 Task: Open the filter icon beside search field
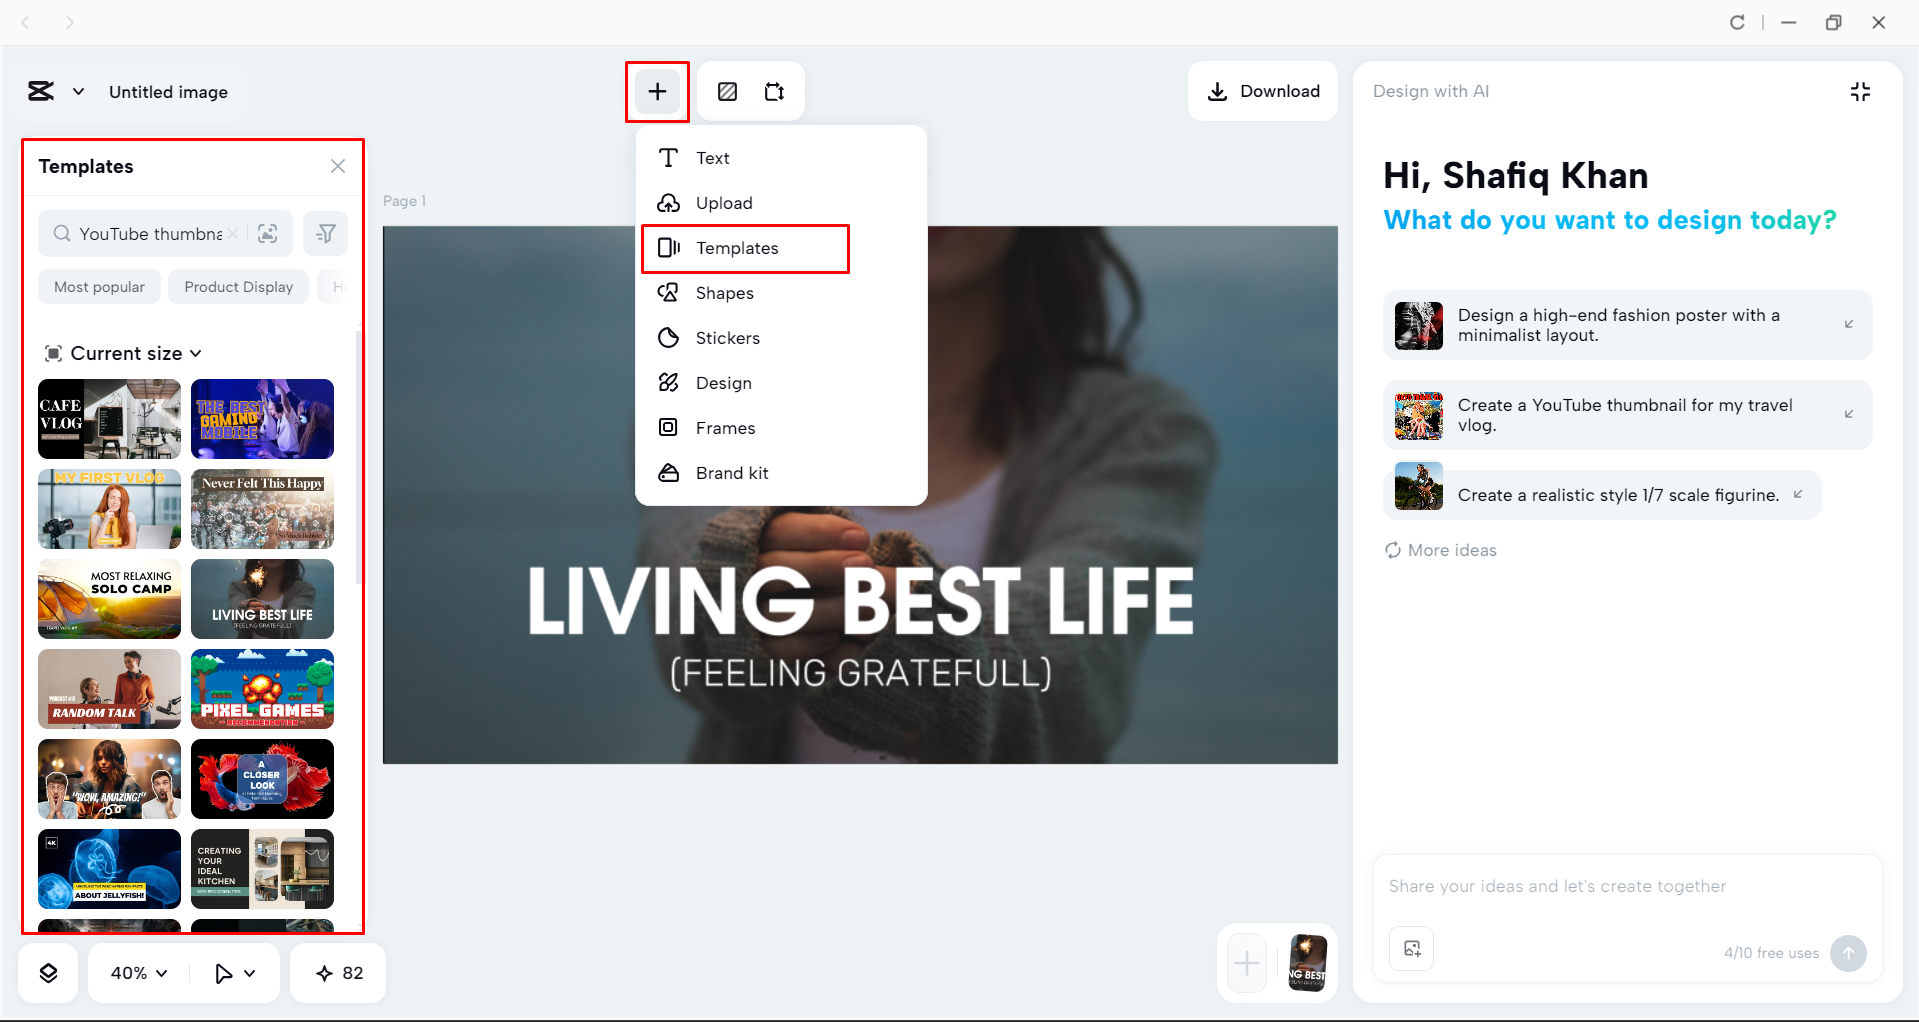(x=325, y=233)
